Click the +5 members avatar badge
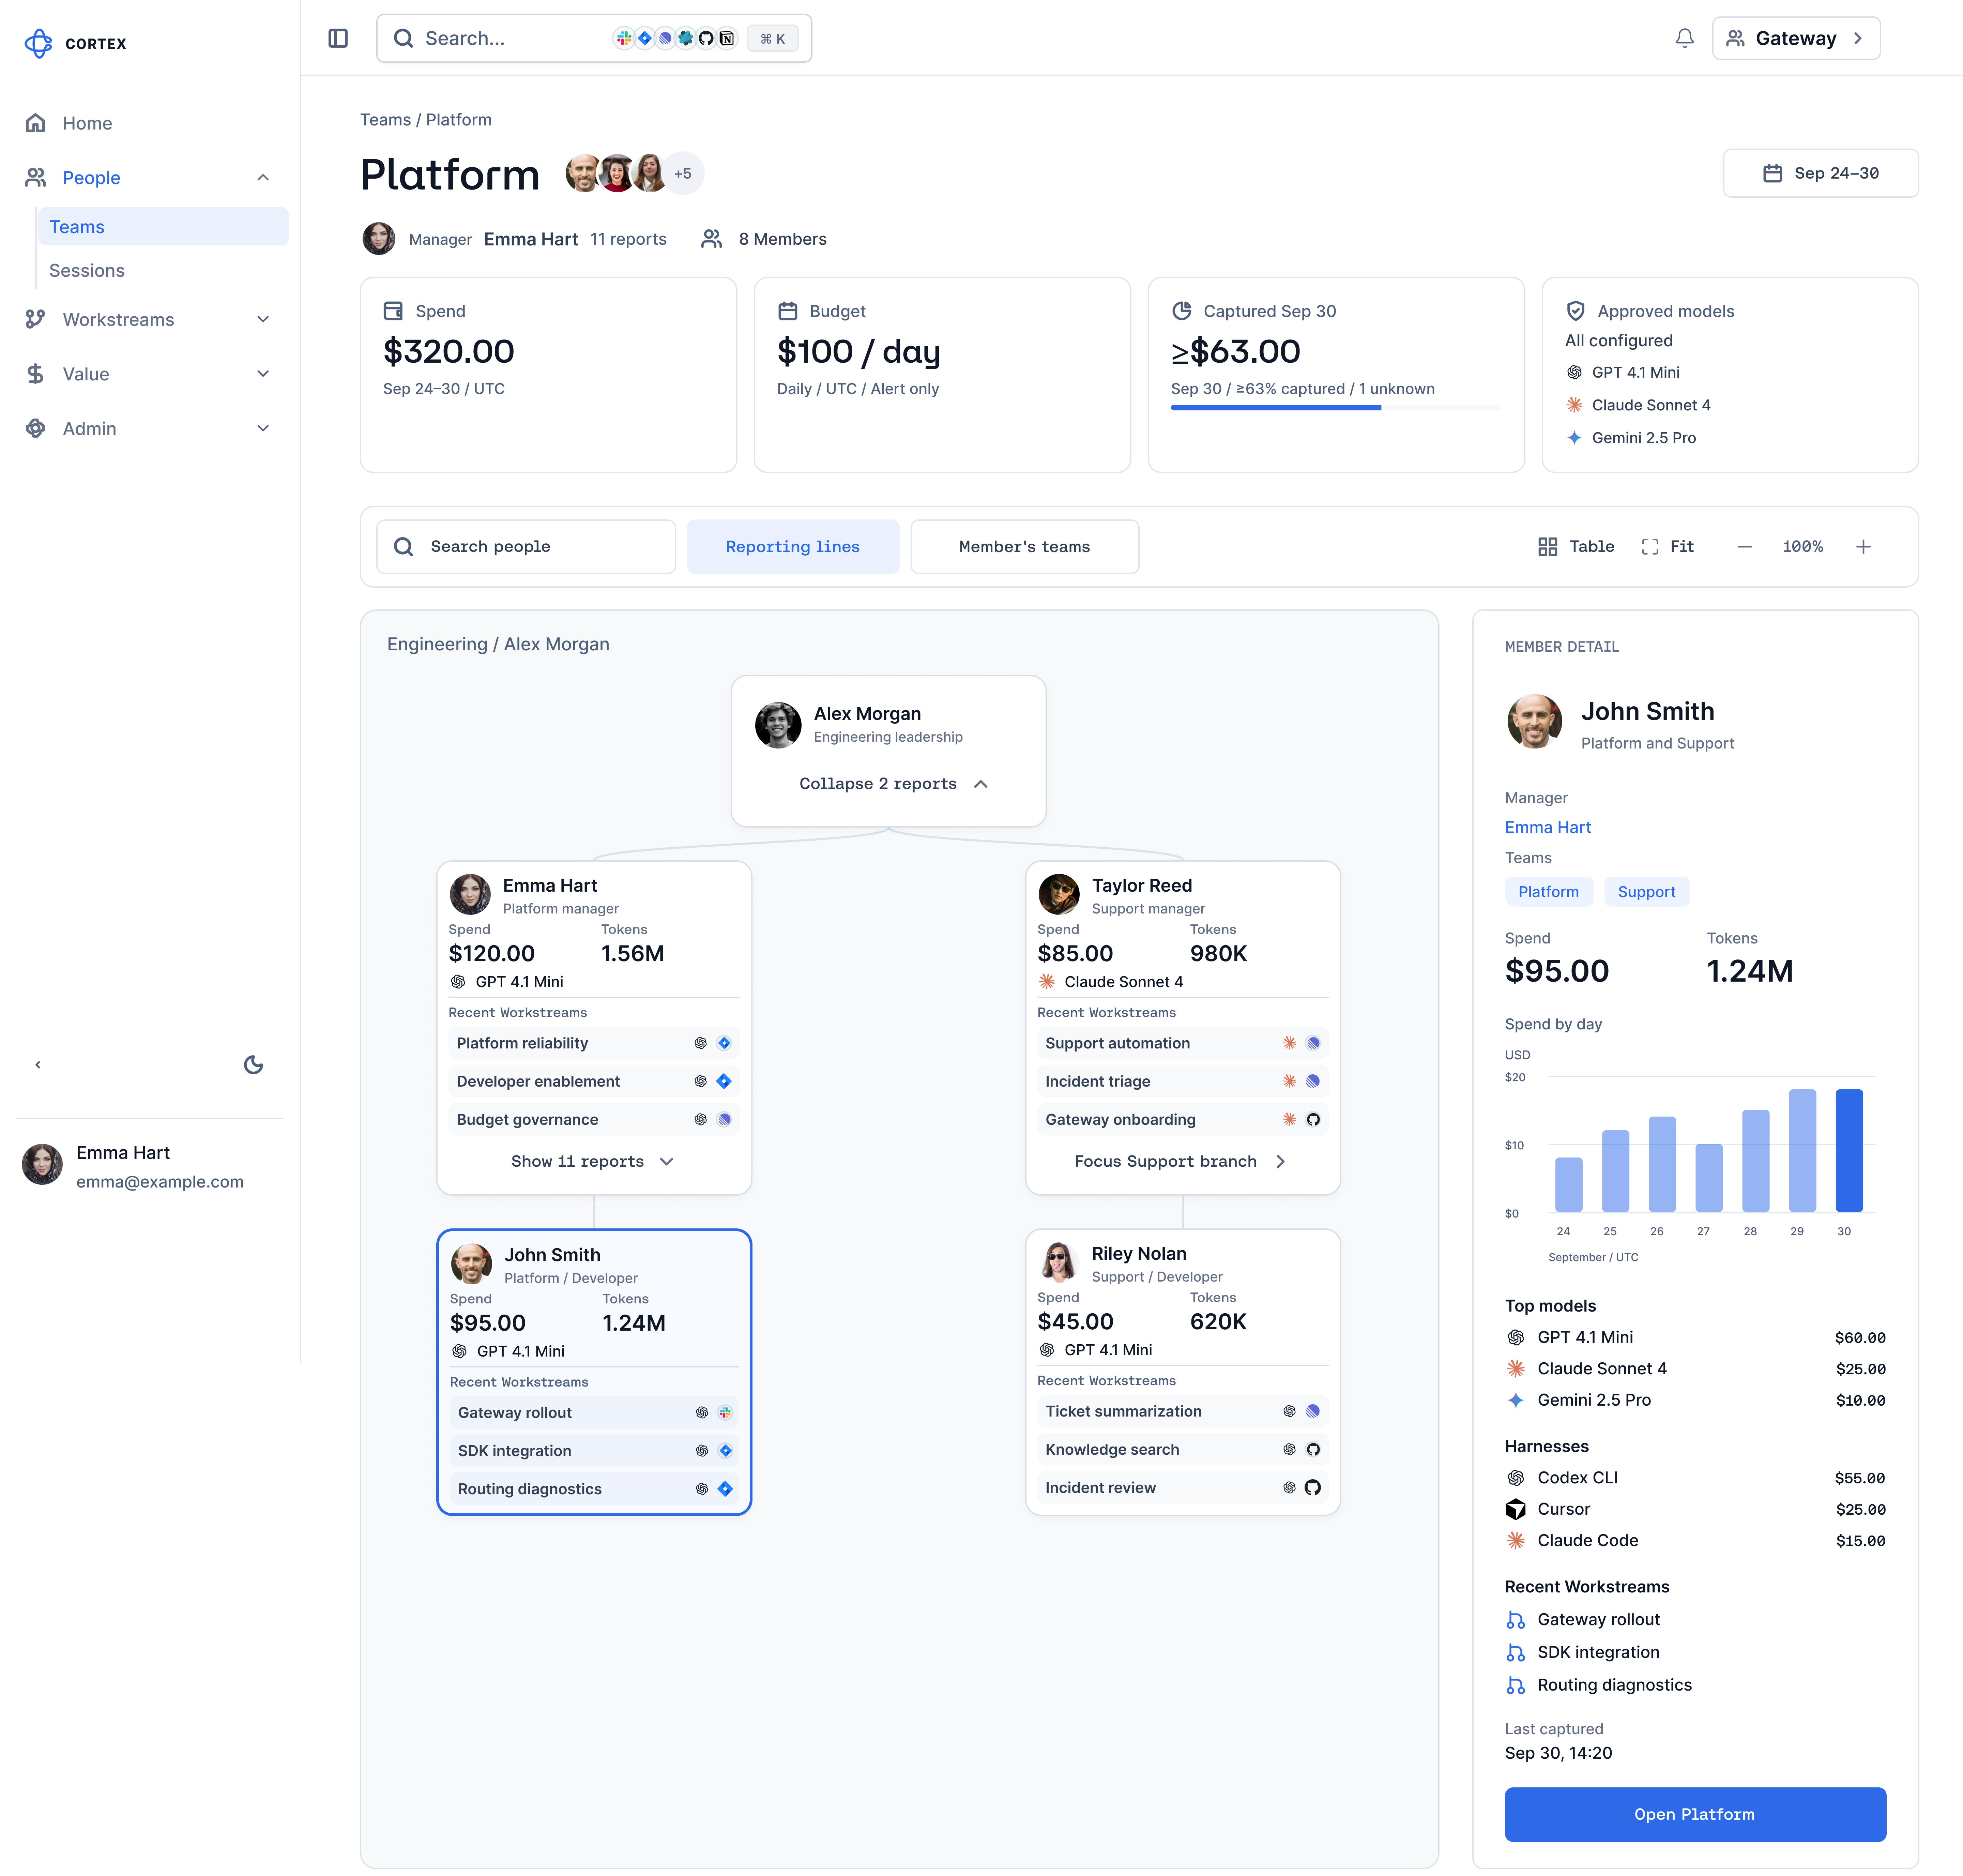Image resolution: width=1963 pixels, height=1876 pixels. (x=683, y=173)
